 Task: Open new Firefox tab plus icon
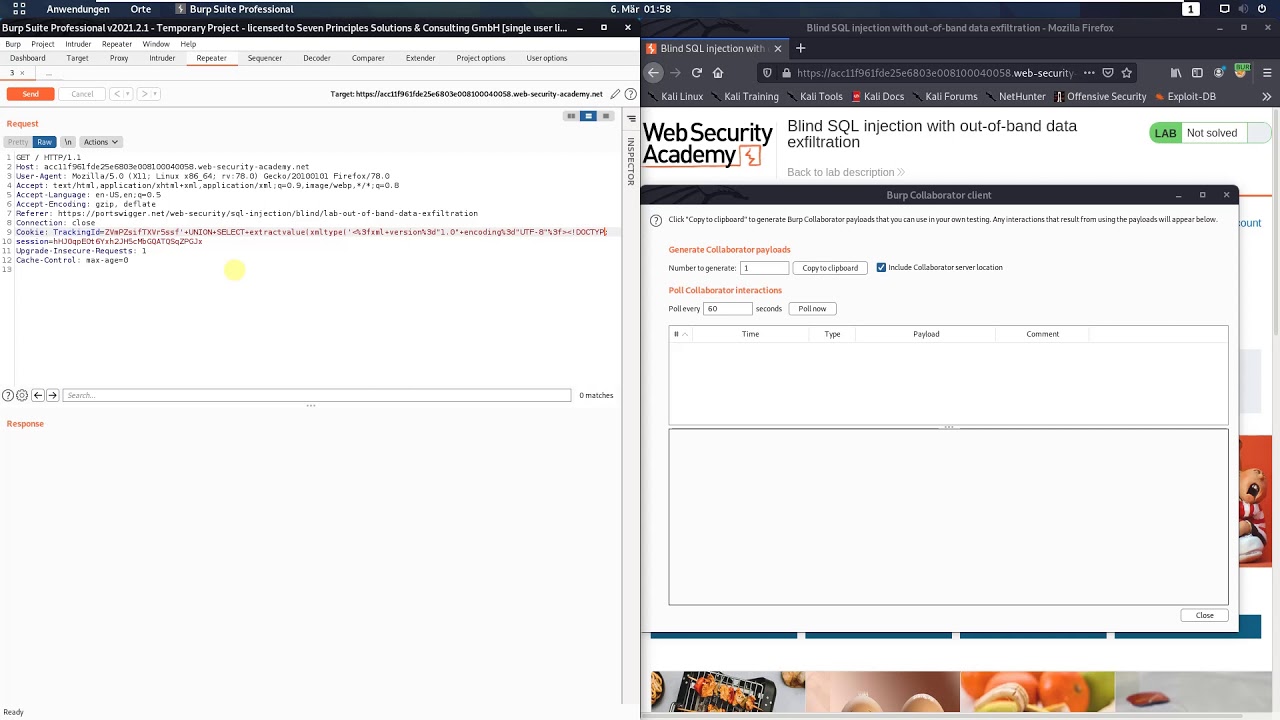[x=800, y=48]
